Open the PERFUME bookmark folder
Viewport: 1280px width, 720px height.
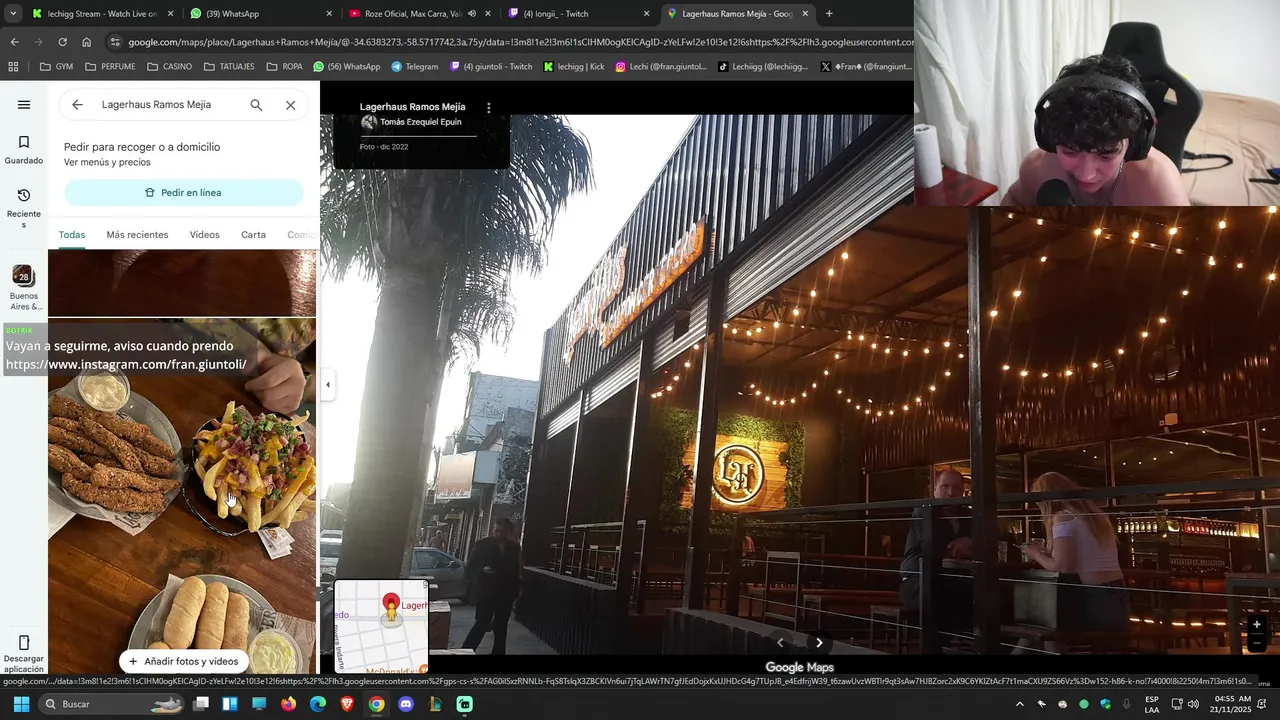point(110,67)
